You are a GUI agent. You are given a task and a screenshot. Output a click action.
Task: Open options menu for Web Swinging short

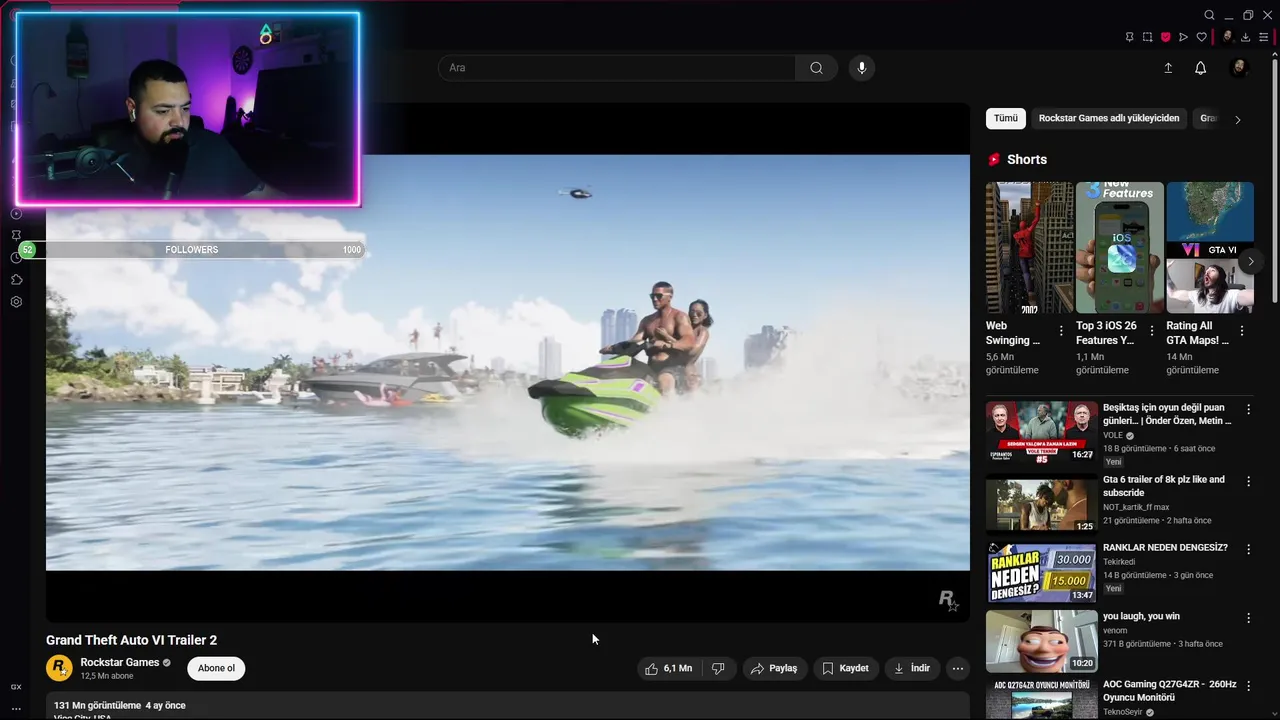click(1061, 331)
